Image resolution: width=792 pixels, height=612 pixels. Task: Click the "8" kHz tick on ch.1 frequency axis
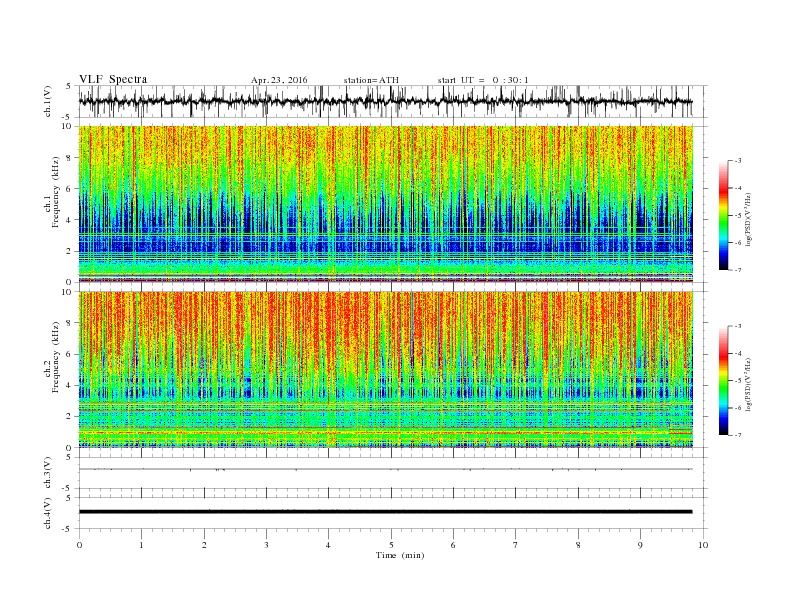pos(70,158)
